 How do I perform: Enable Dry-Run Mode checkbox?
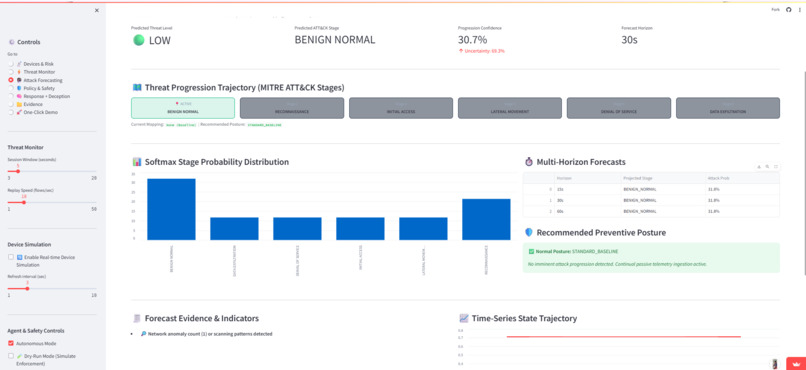tap(11, 356)
